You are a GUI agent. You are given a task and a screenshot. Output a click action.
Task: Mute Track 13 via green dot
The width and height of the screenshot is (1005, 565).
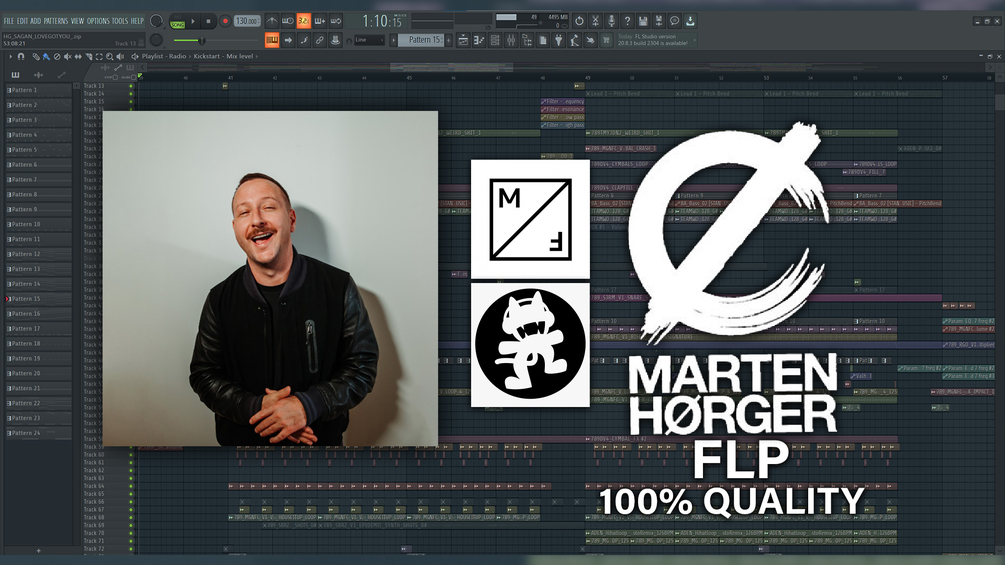[x=131, y=86]
